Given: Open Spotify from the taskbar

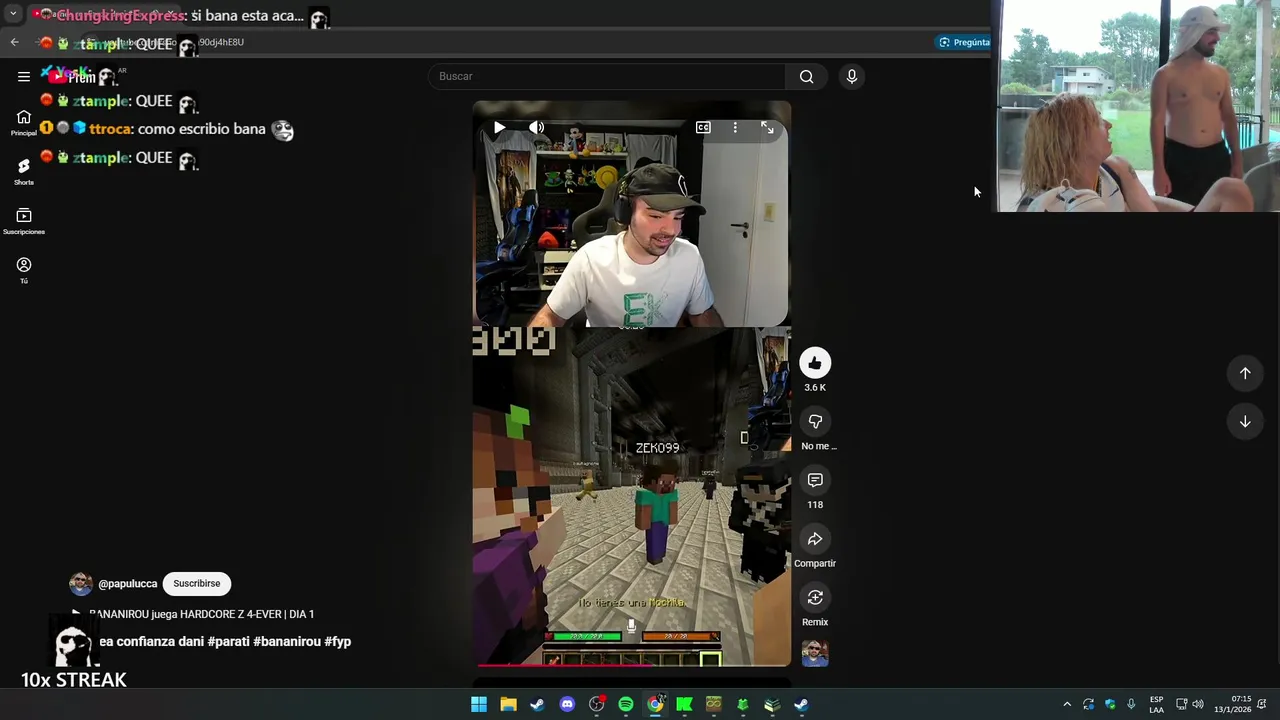Looking at the screenshot, I should click(x=626, y=705).
